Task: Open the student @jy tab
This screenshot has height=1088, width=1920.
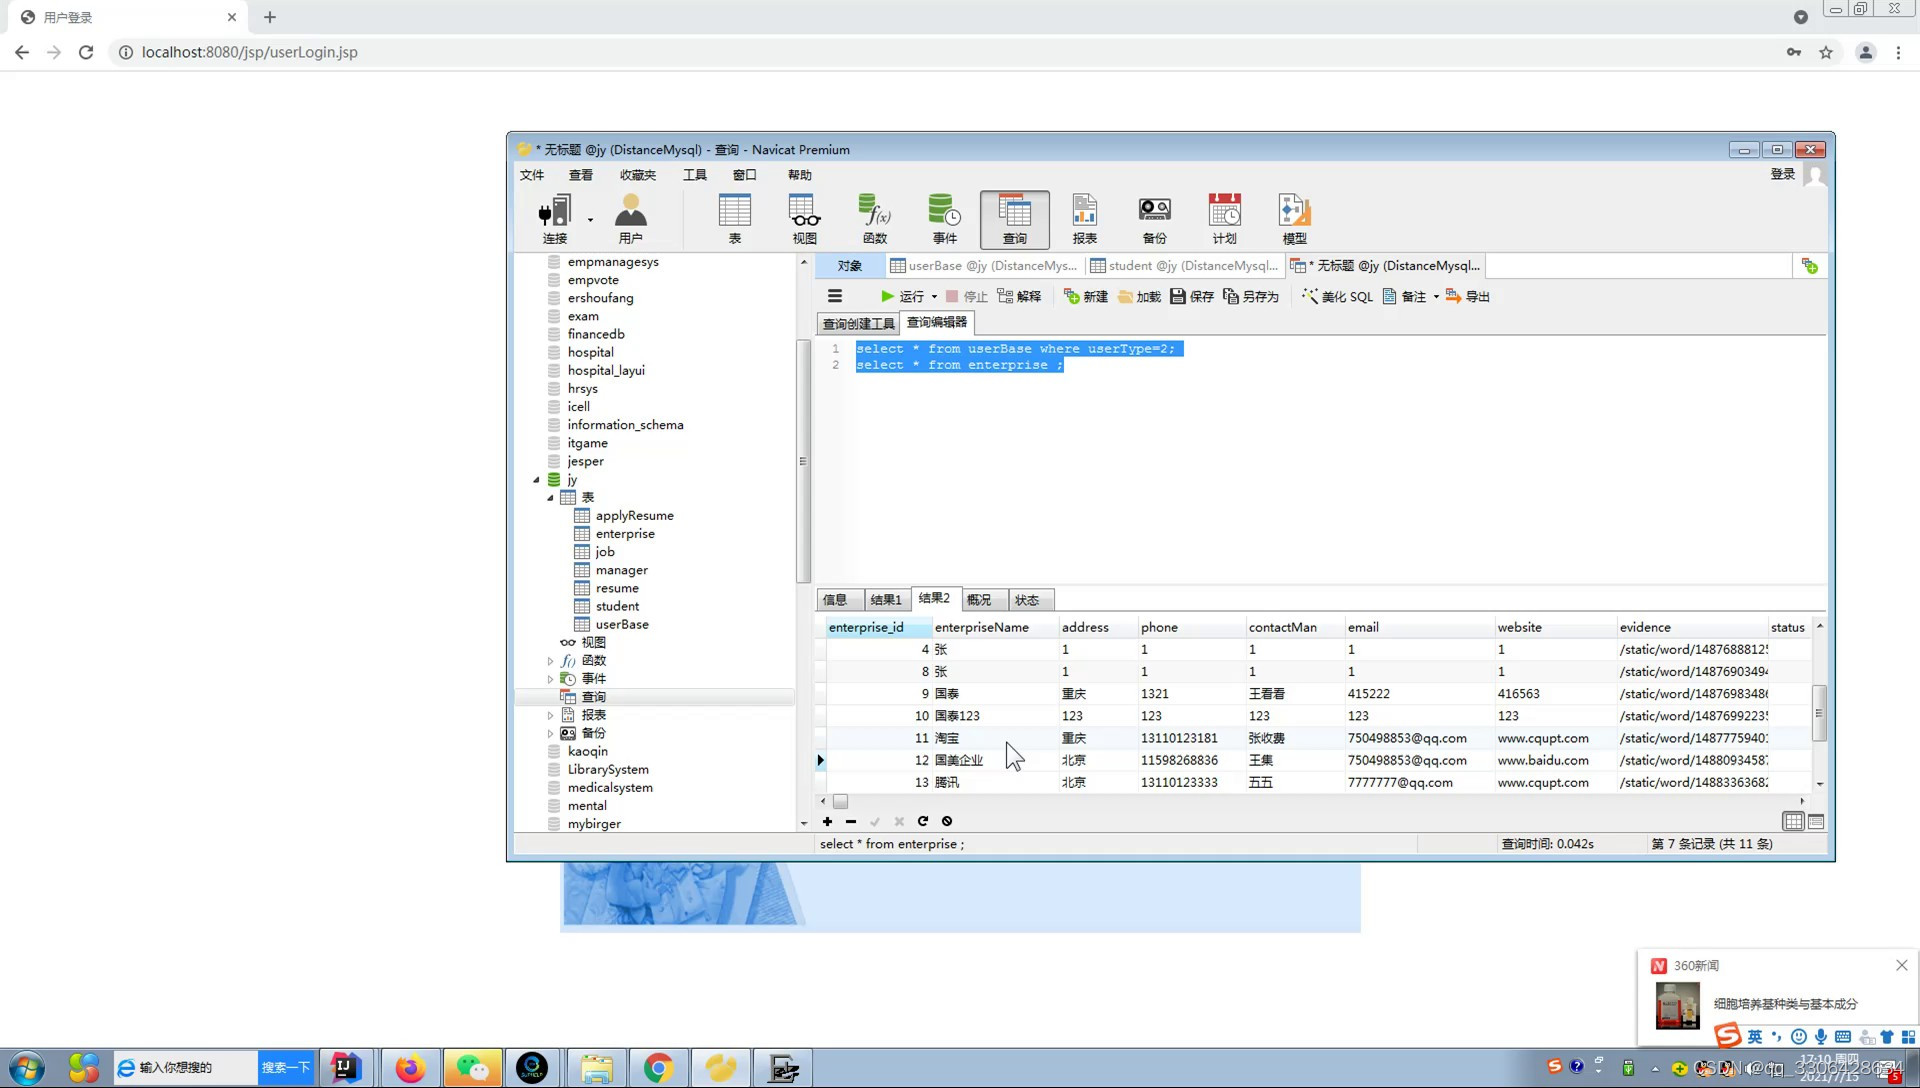Action: coord(1184,265)
